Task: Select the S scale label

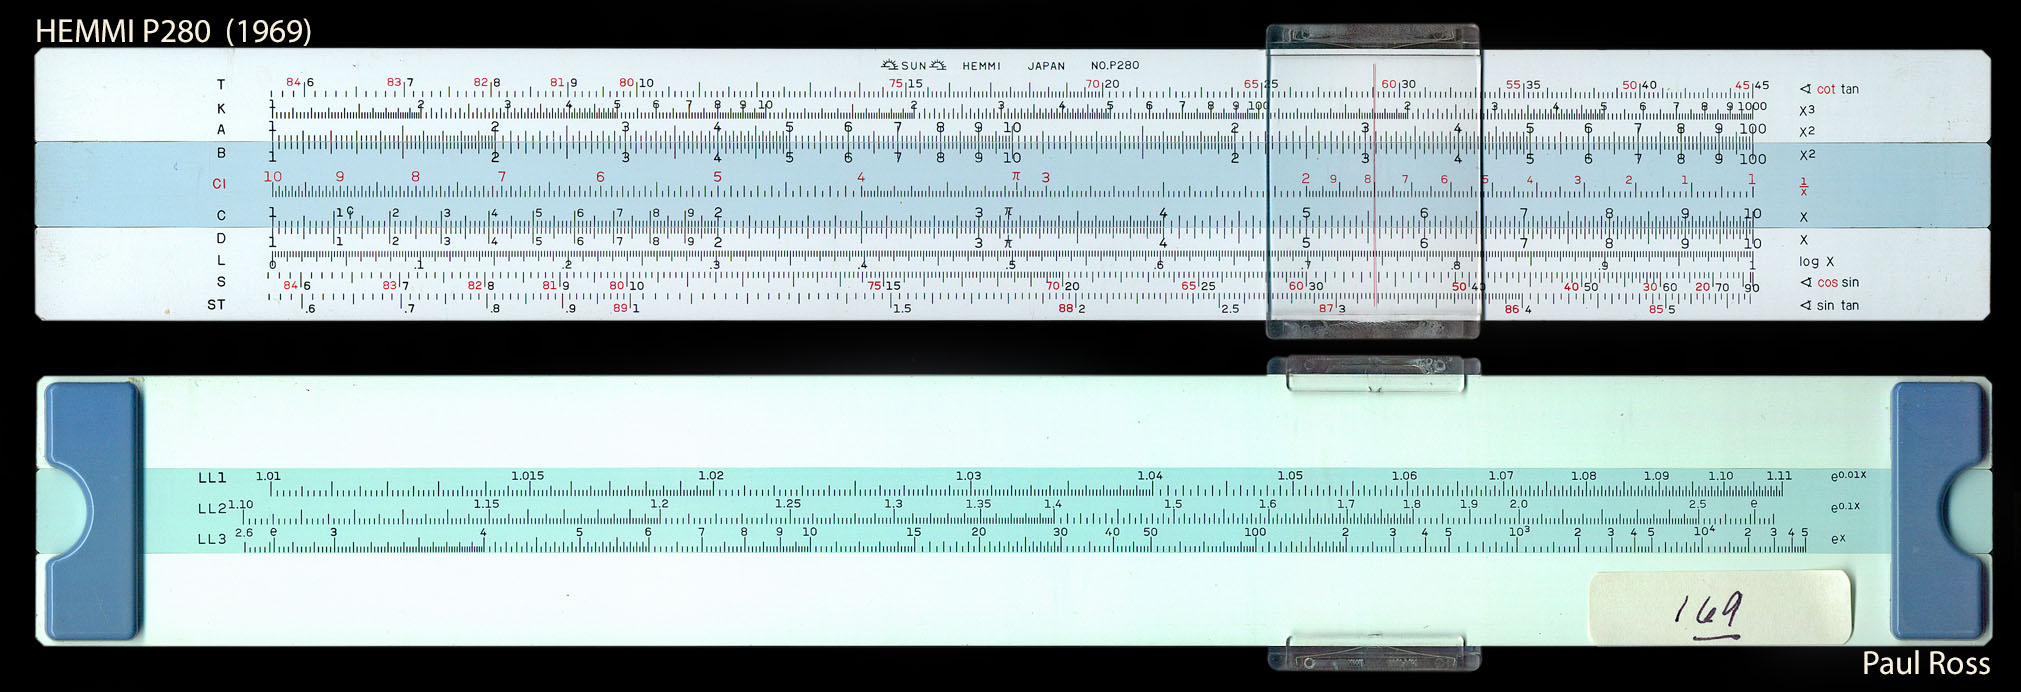Action: (x=221, y=282)
